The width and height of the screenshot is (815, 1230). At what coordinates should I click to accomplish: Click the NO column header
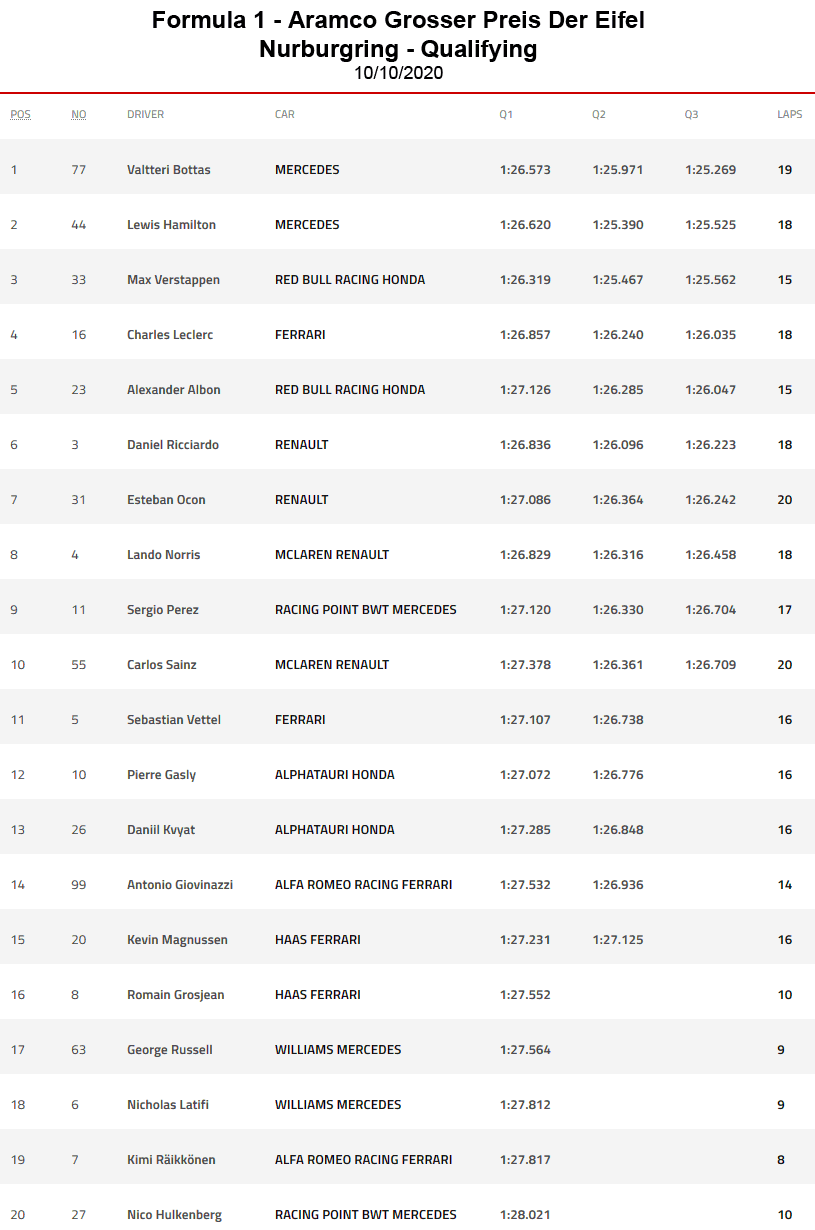point(79,114)
